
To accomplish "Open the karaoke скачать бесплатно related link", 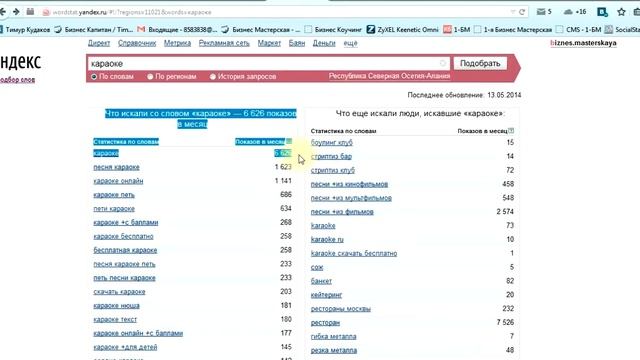I will pos(353,253).
